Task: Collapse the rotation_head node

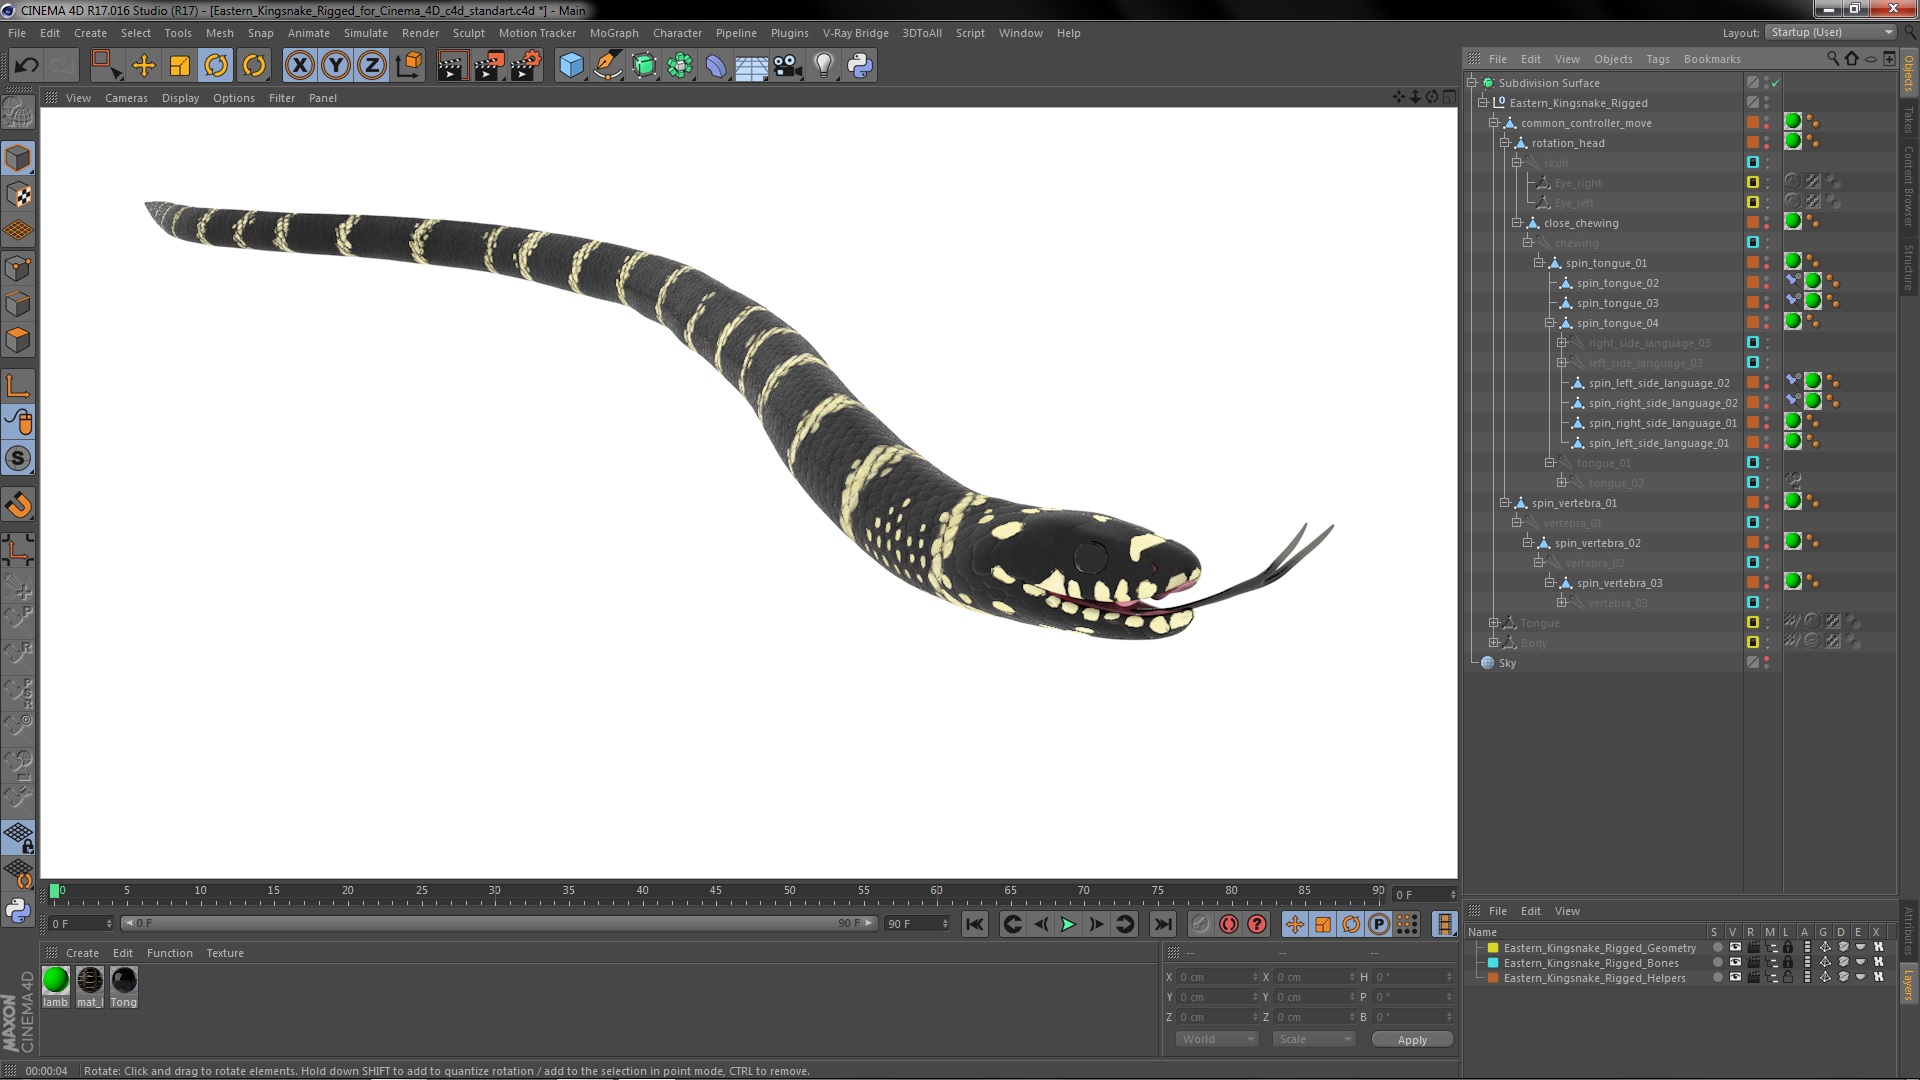Action: (x=1505, y=143)
